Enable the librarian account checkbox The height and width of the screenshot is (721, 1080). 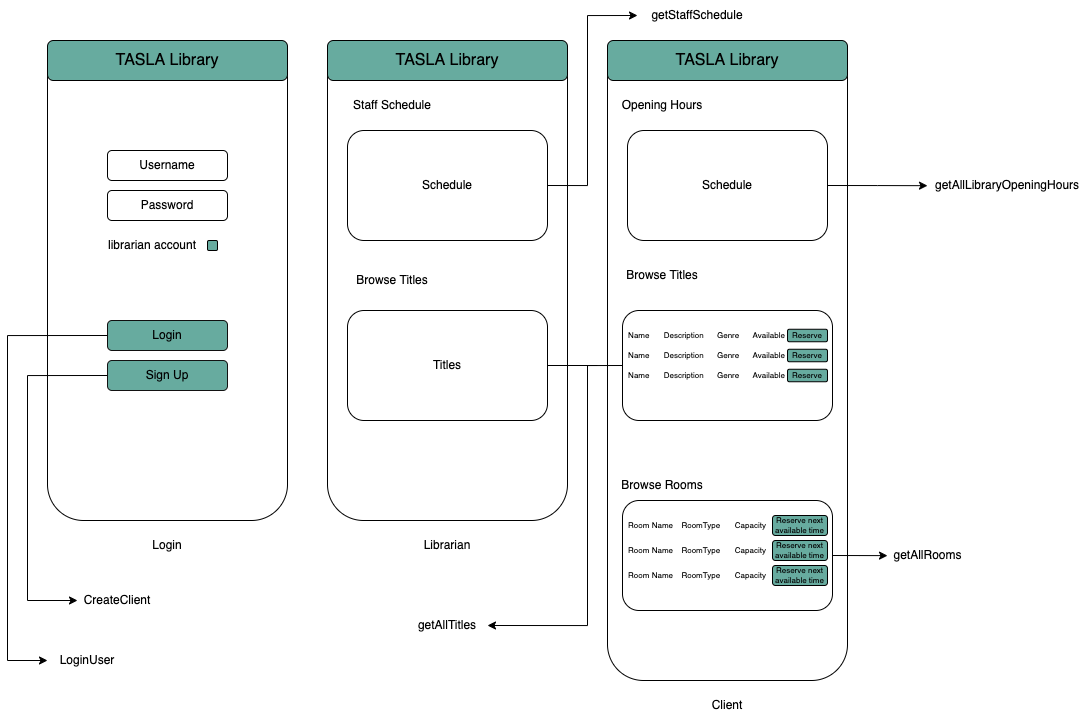pos(212,244)
